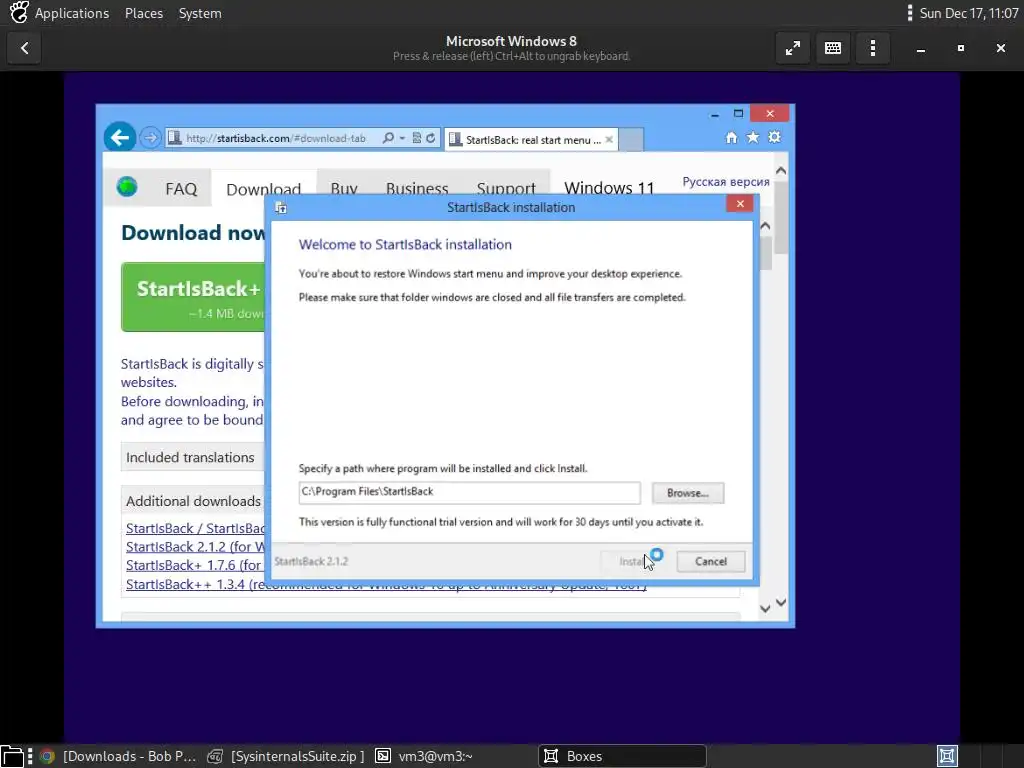
Task: Click the Install button in installer
Action: pos(632,562)
